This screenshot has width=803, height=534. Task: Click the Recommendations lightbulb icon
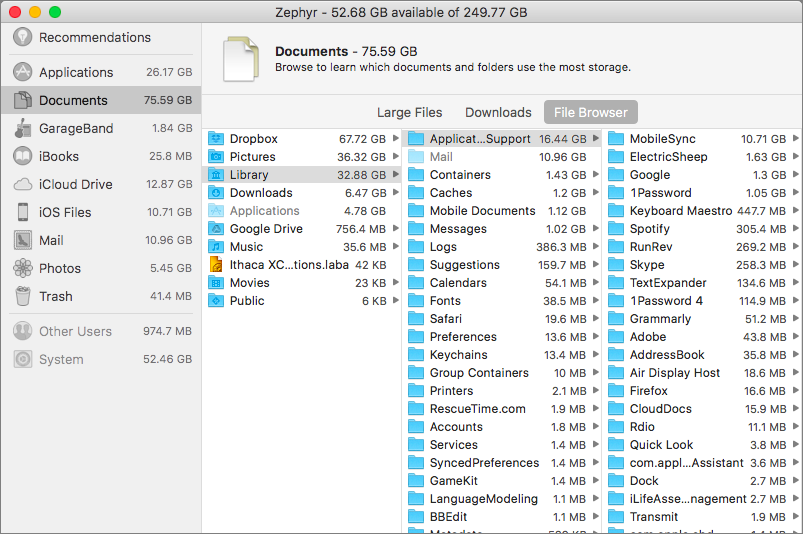tap(22, 37)
